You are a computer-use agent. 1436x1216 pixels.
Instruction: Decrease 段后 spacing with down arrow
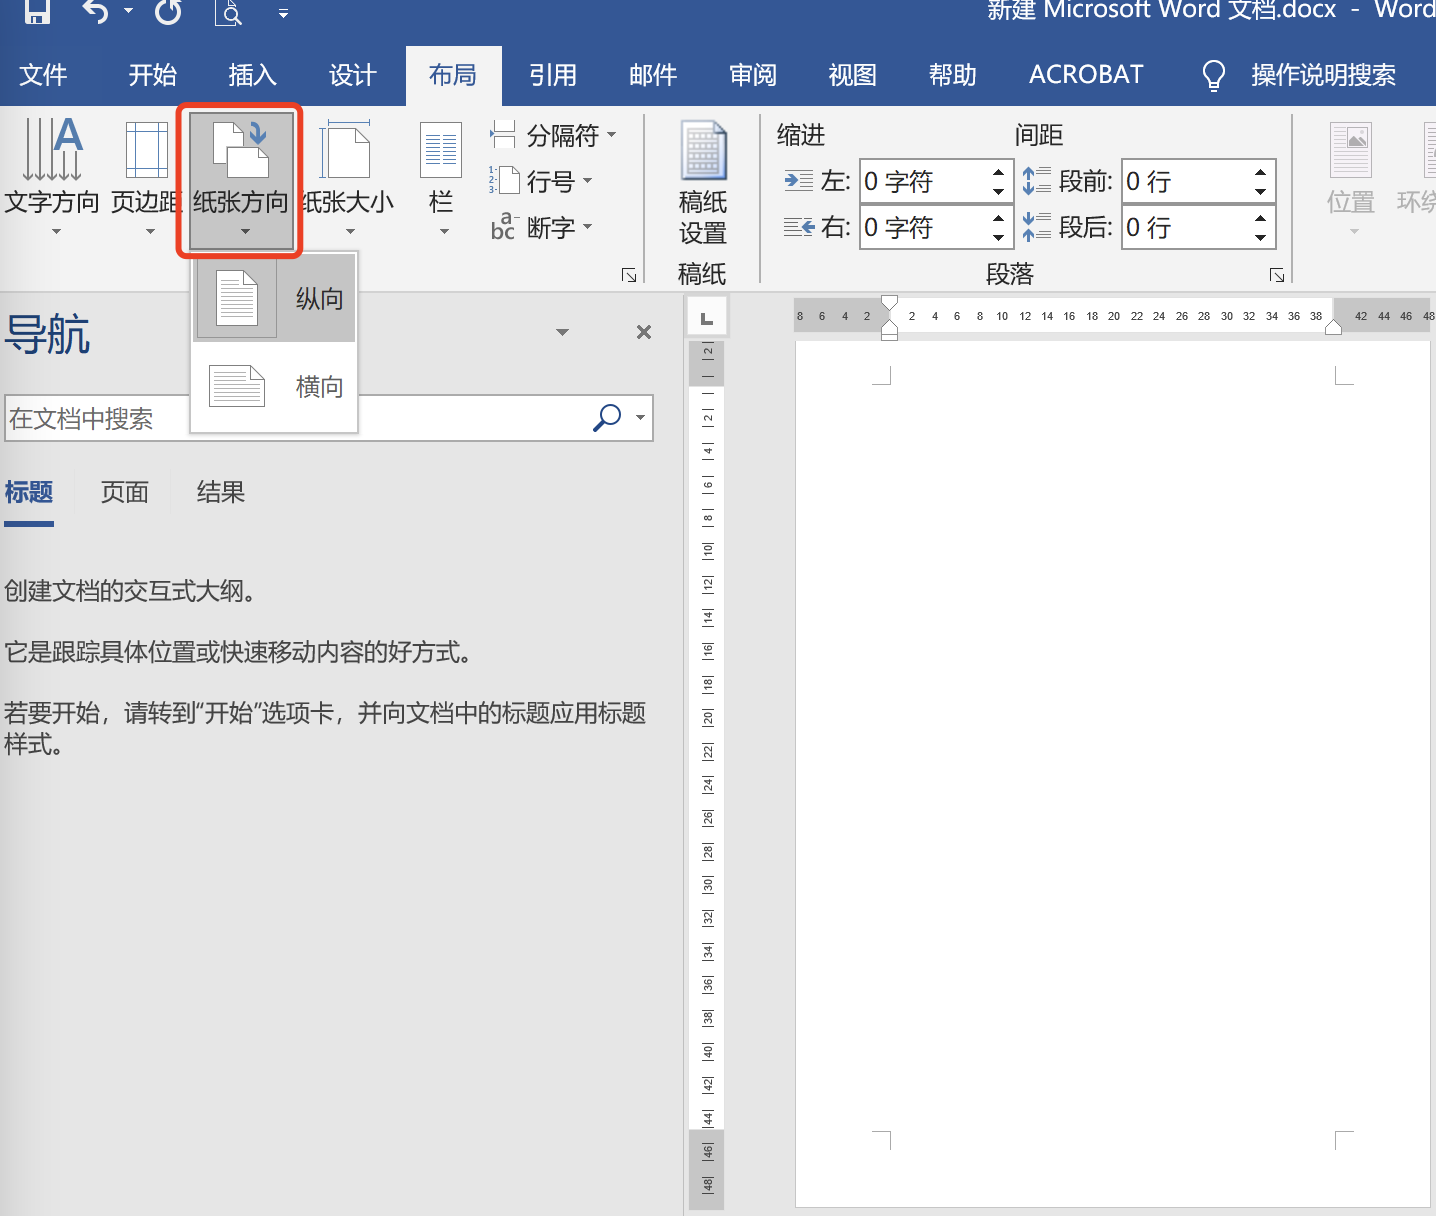tap(1260, 237)
